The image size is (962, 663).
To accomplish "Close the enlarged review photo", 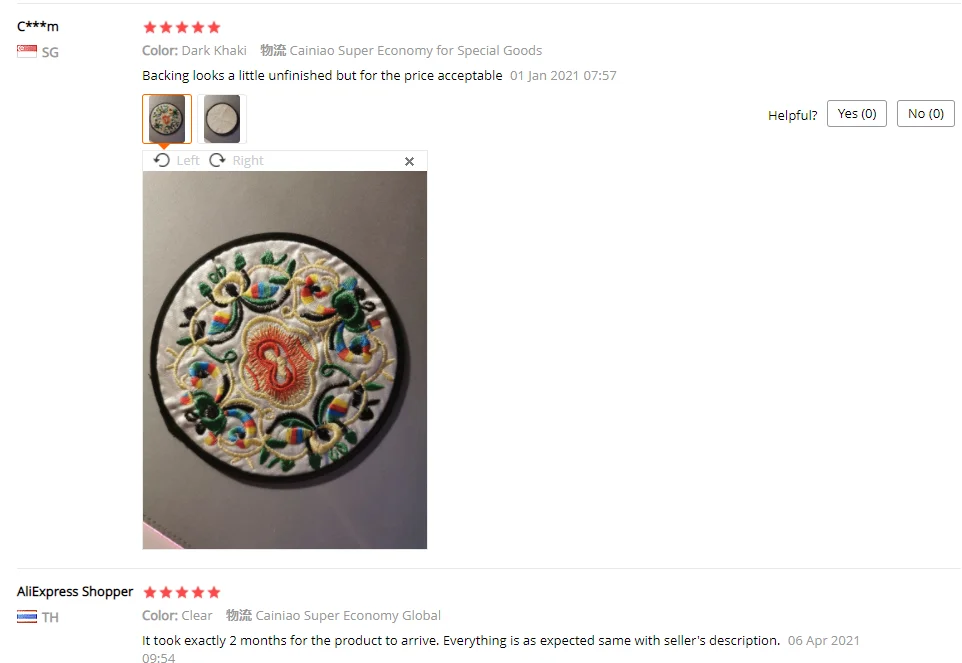I will (x=409, y=161).
